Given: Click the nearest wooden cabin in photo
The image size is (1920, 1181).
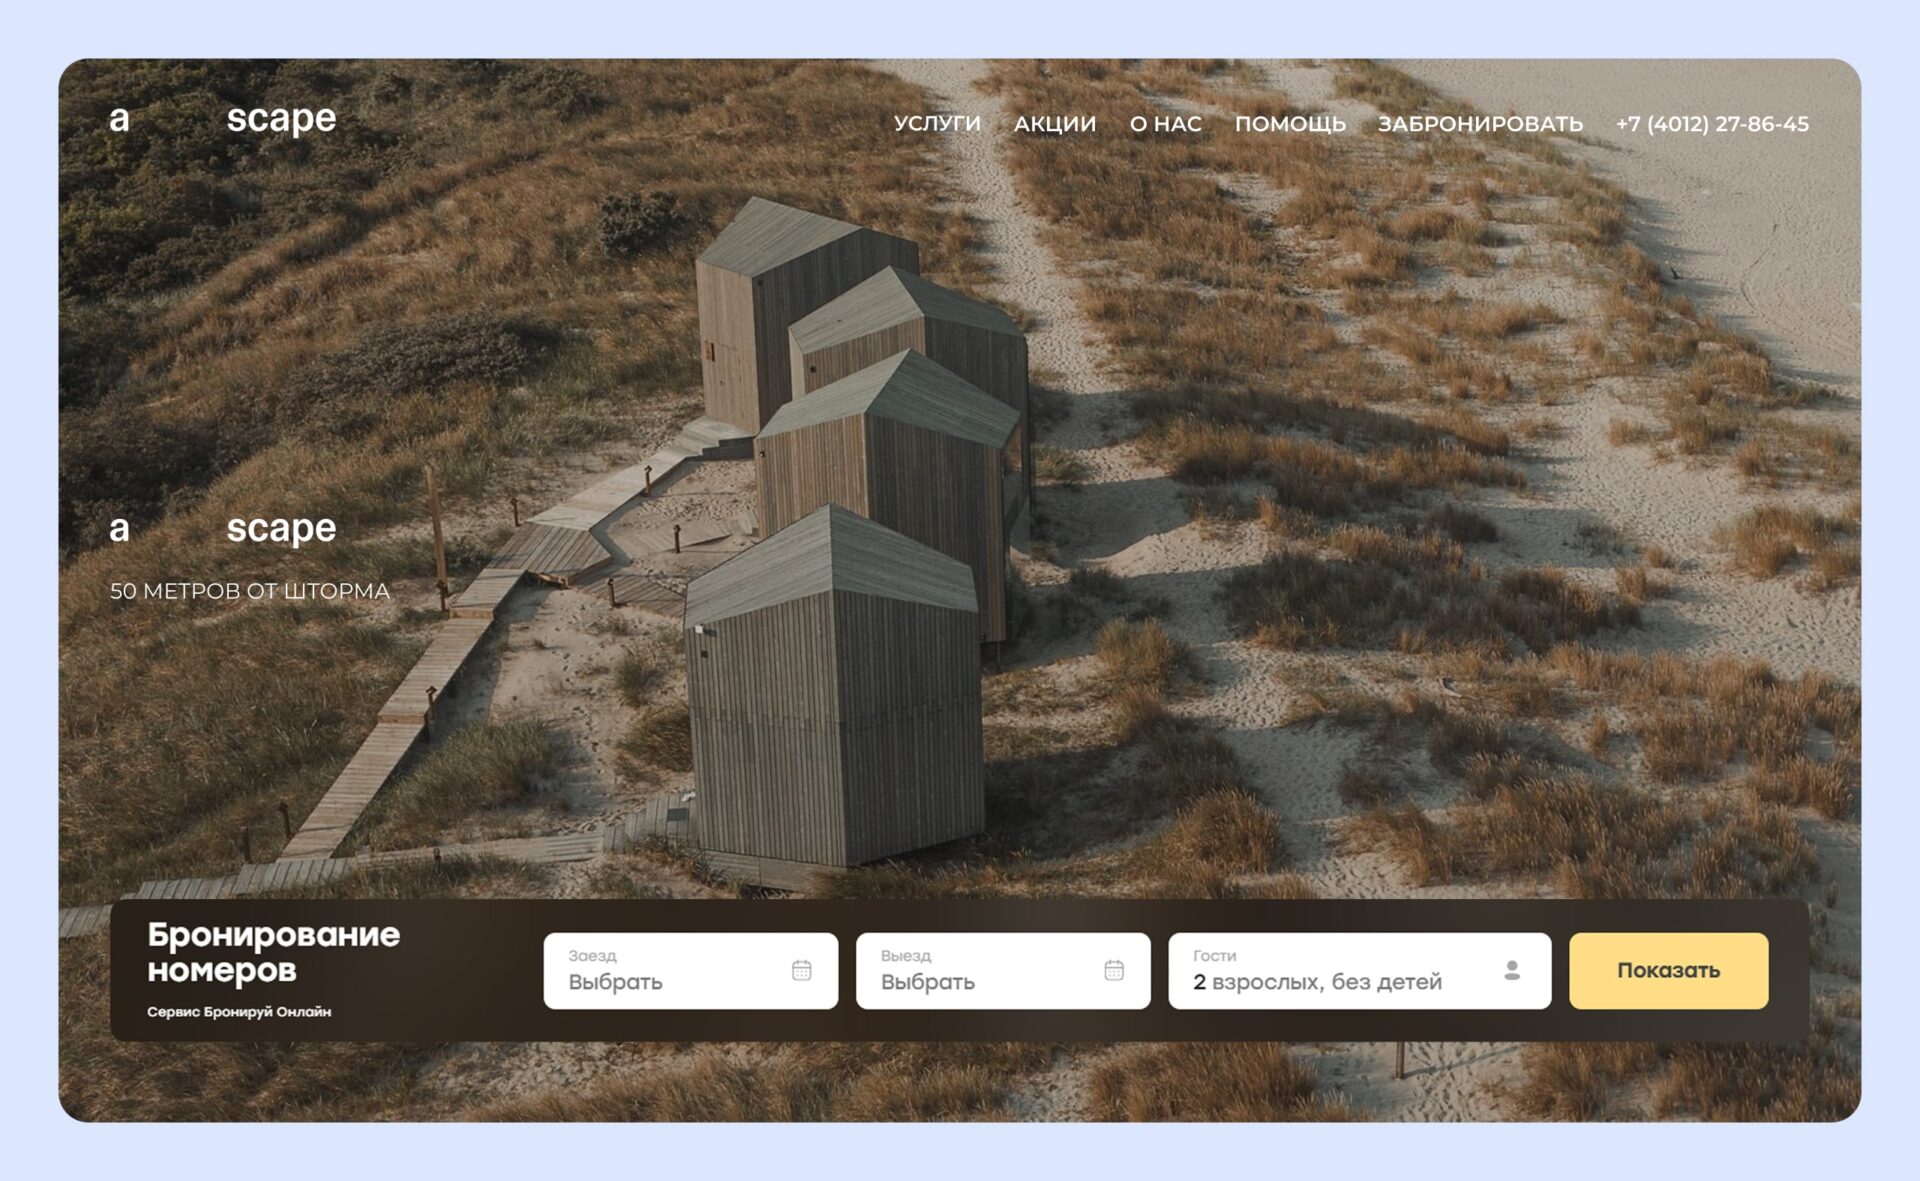Looking at the screenshot, I should click(x=833, y=700).
